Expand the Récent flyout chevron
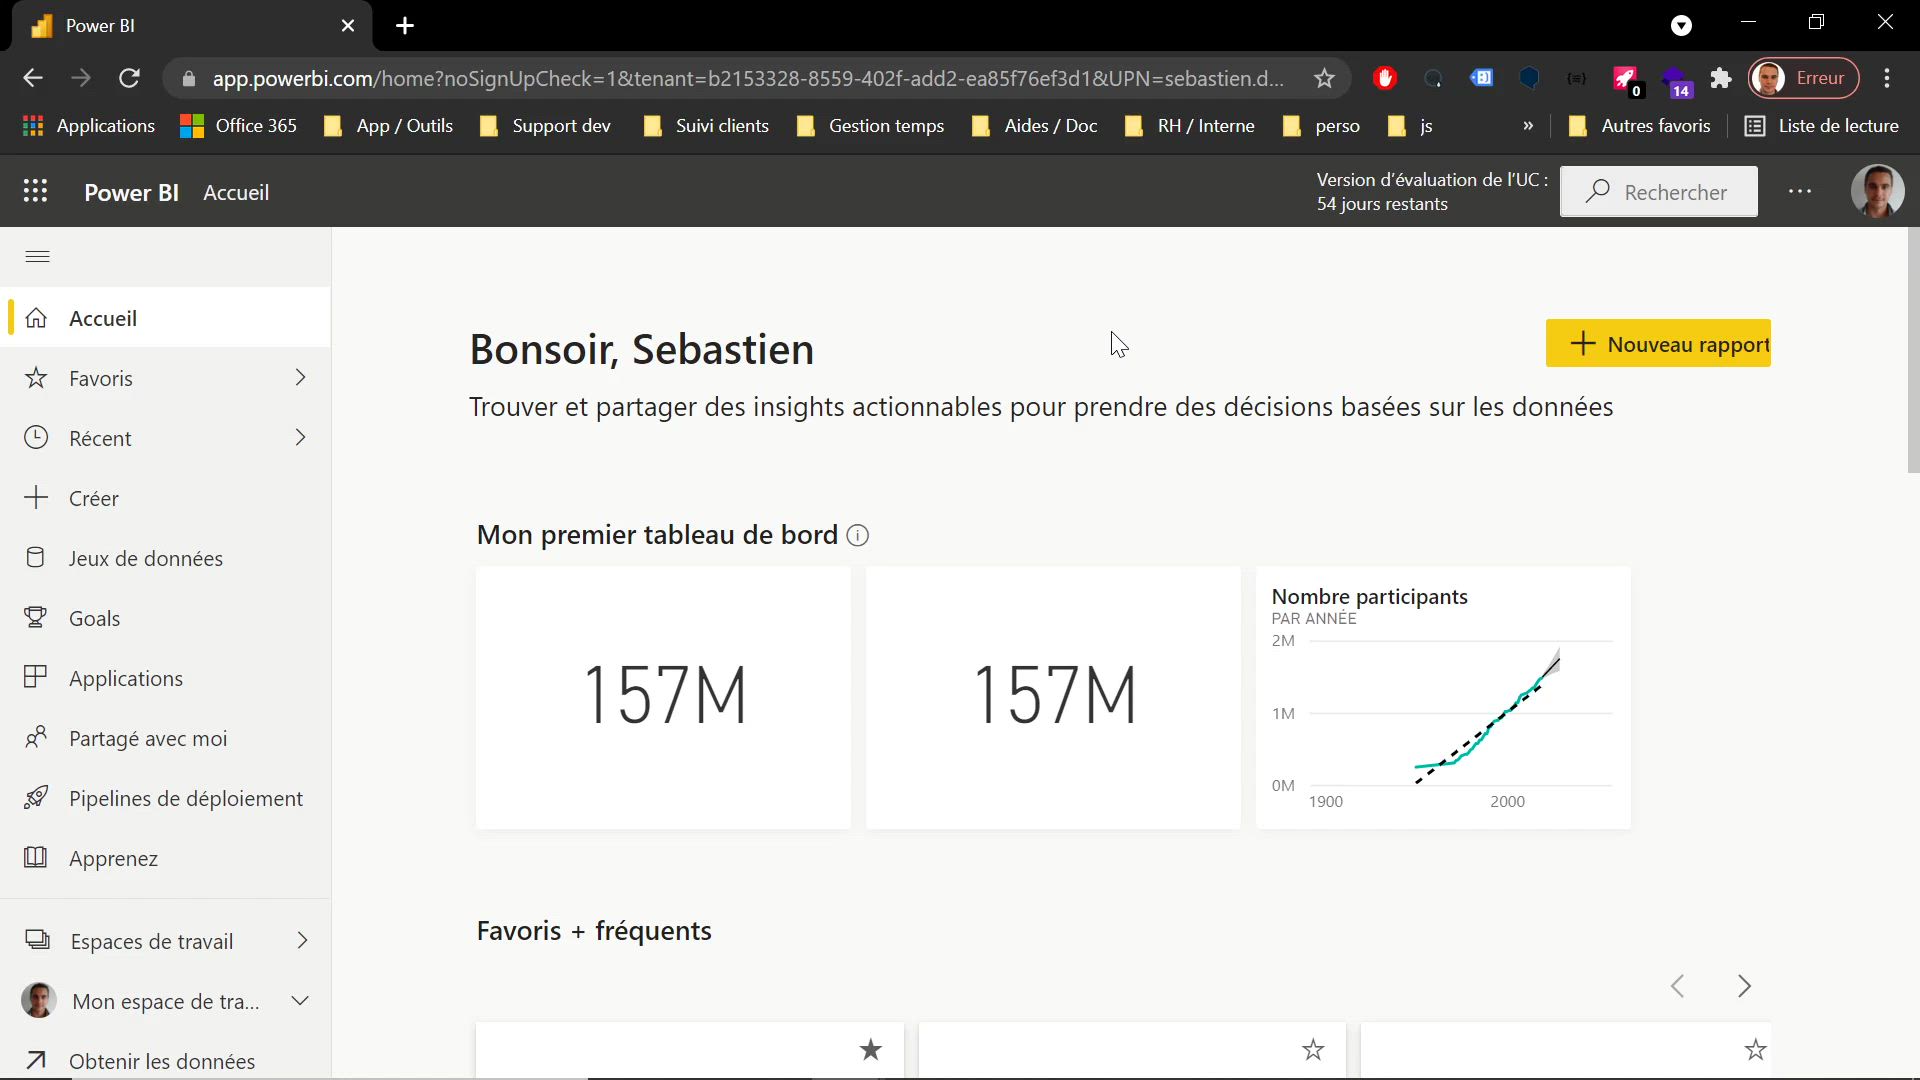1920x1080 pixels. 300,438
